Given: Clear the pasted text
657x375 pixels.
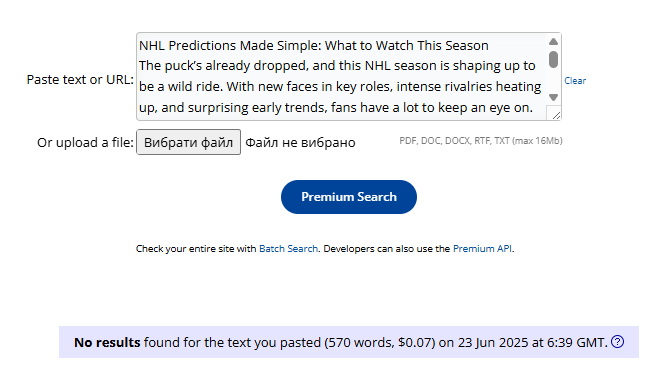Looking at the screenshot, I should 575,80.
